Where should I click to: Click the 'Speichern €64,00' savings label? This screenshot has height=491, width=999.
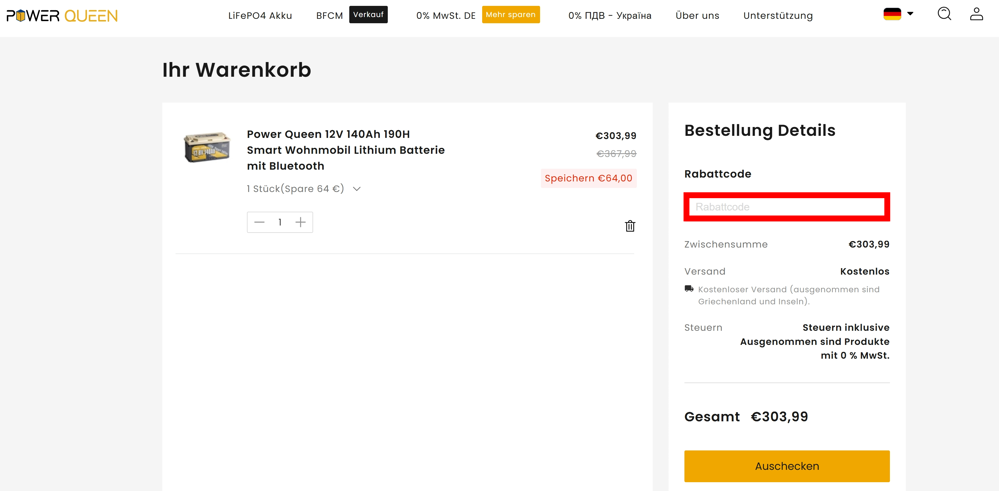tap(589, 178)
